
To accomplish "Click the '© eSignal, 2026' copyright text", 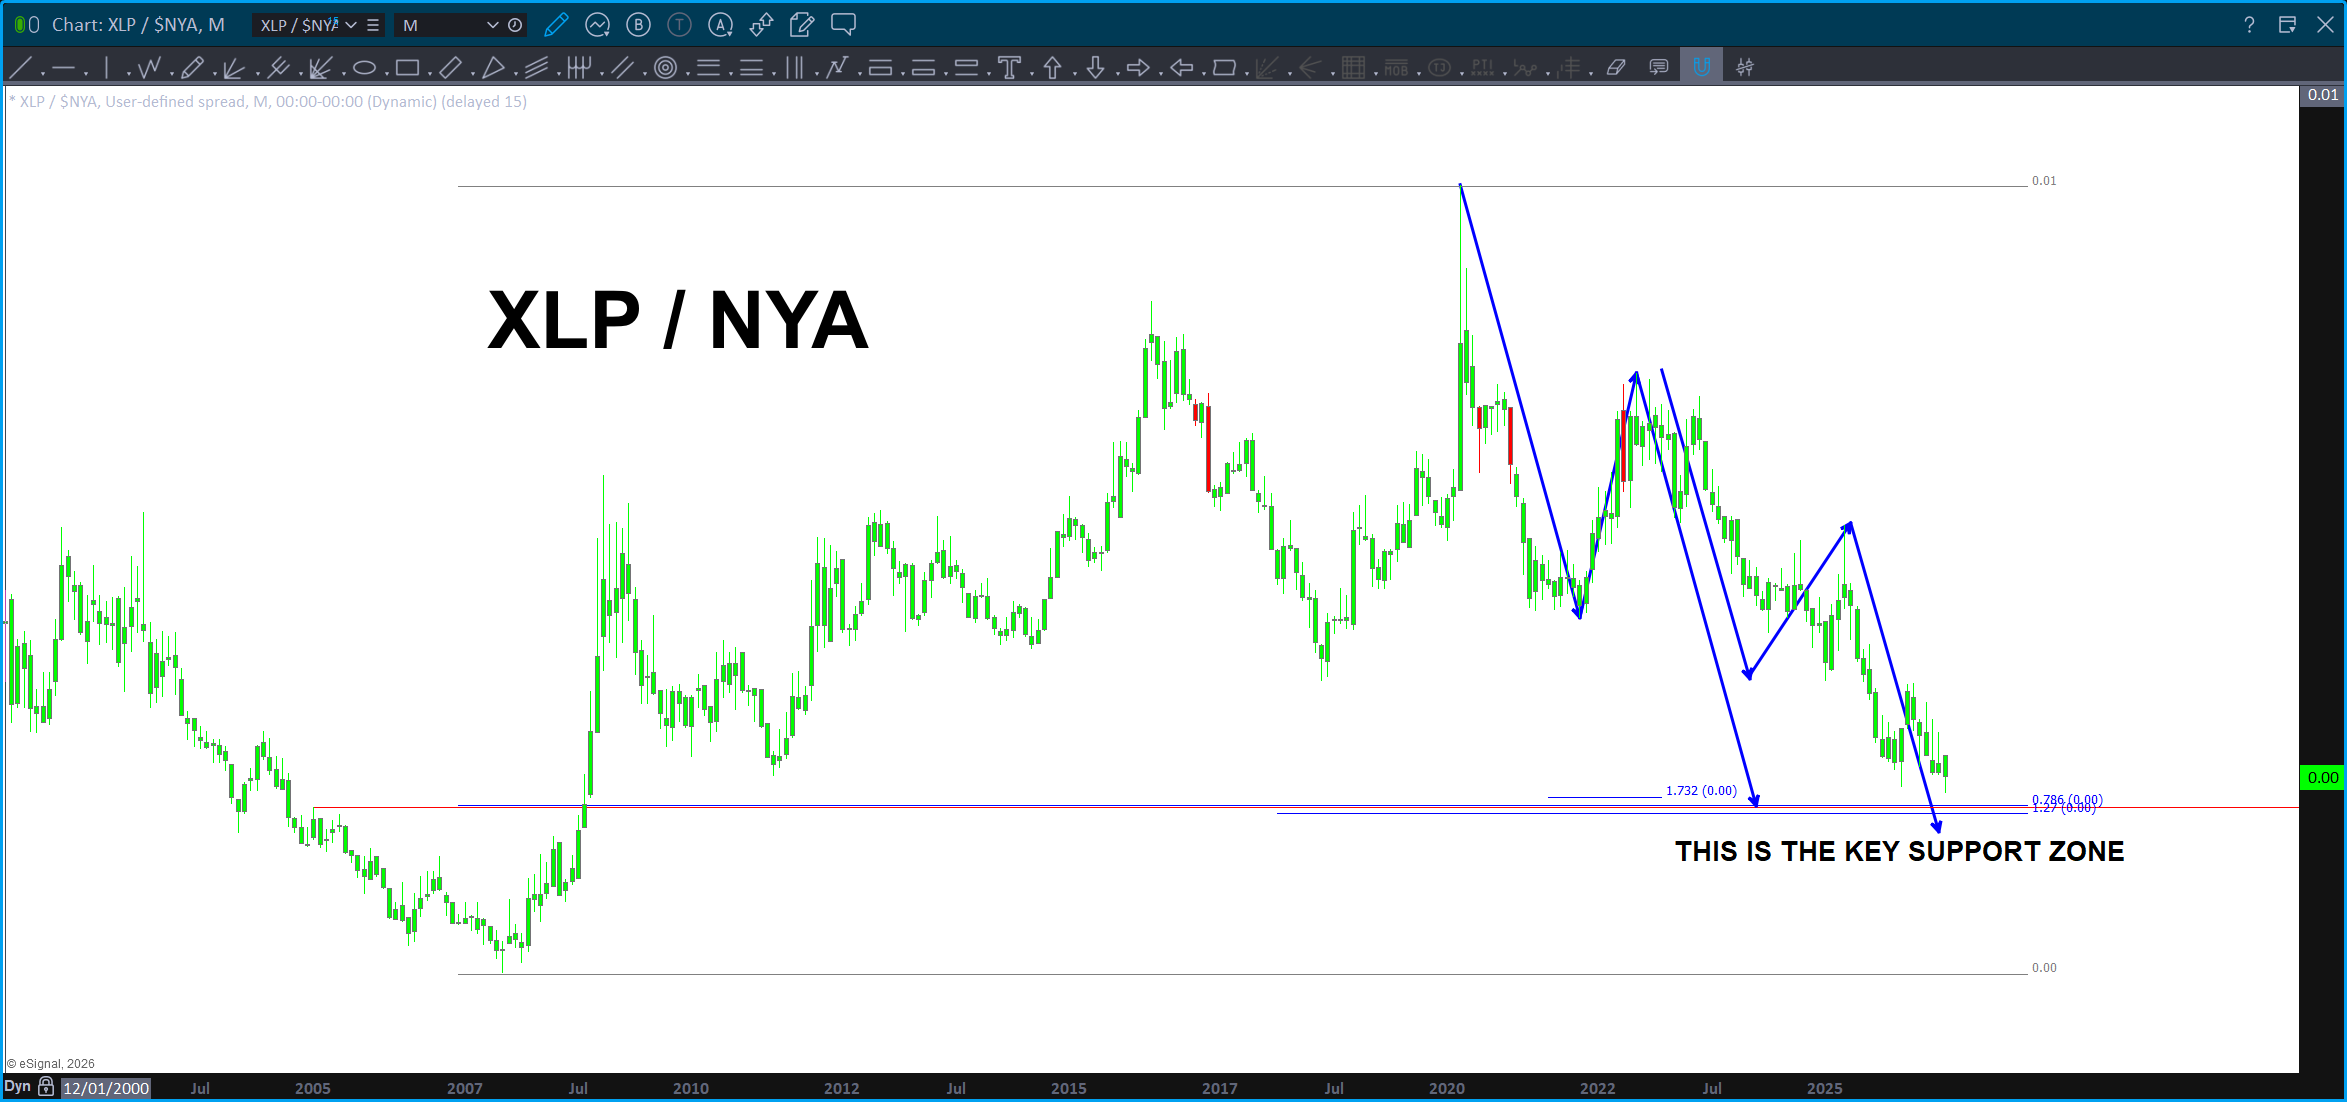I will tap(51, 1064).
